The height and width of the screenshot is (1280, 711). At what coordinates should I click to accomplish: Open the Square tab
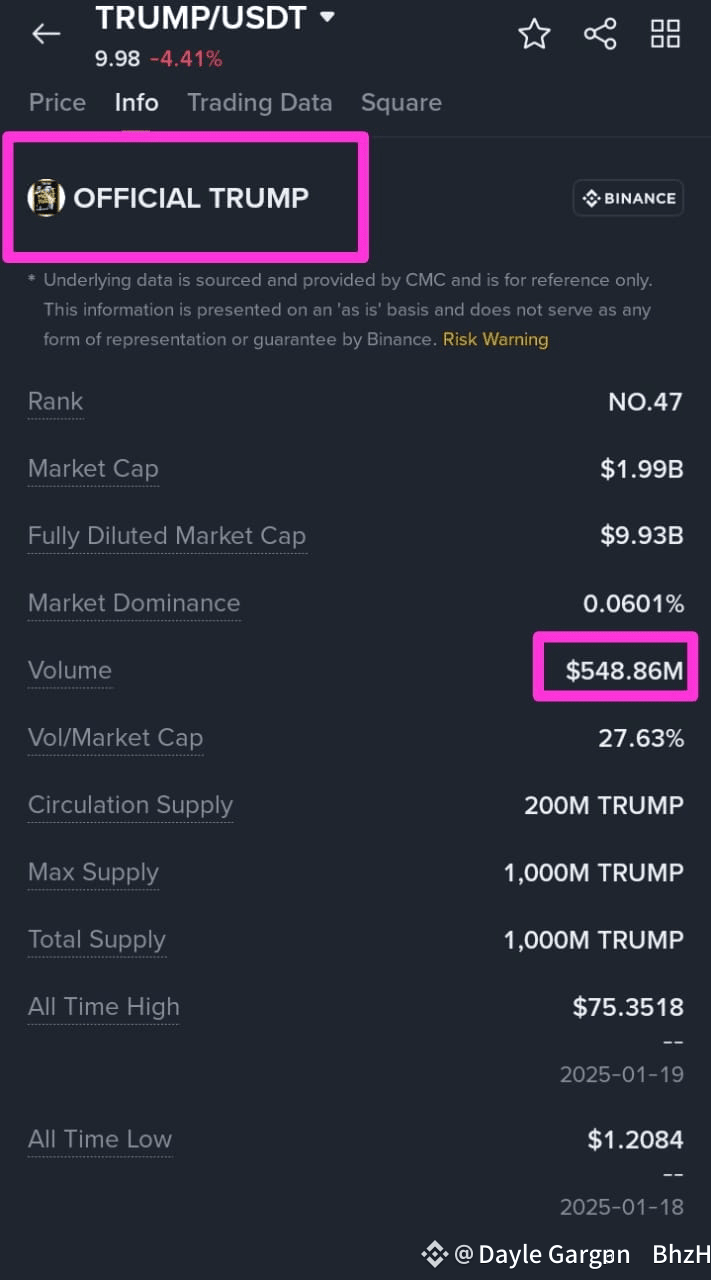pos(401,102)
